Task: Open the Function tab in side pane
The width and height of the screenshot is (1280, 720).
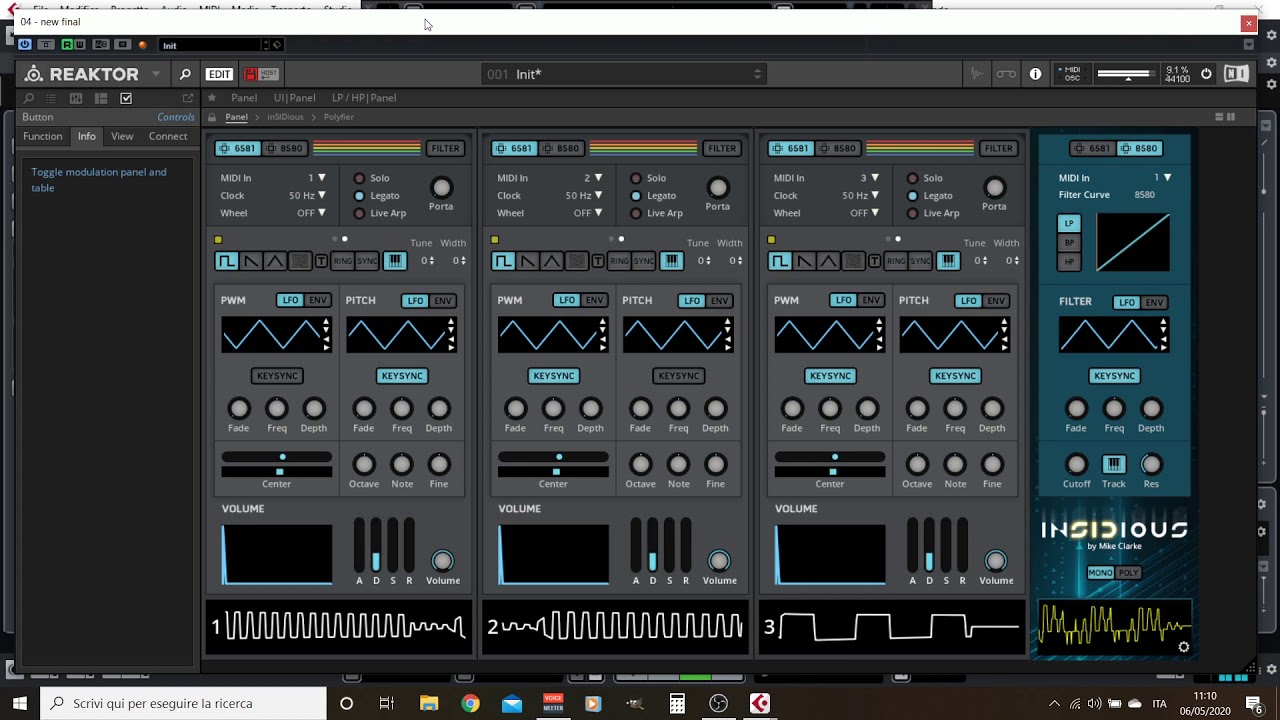Action: pyautogui.click(x=43, y=136)
